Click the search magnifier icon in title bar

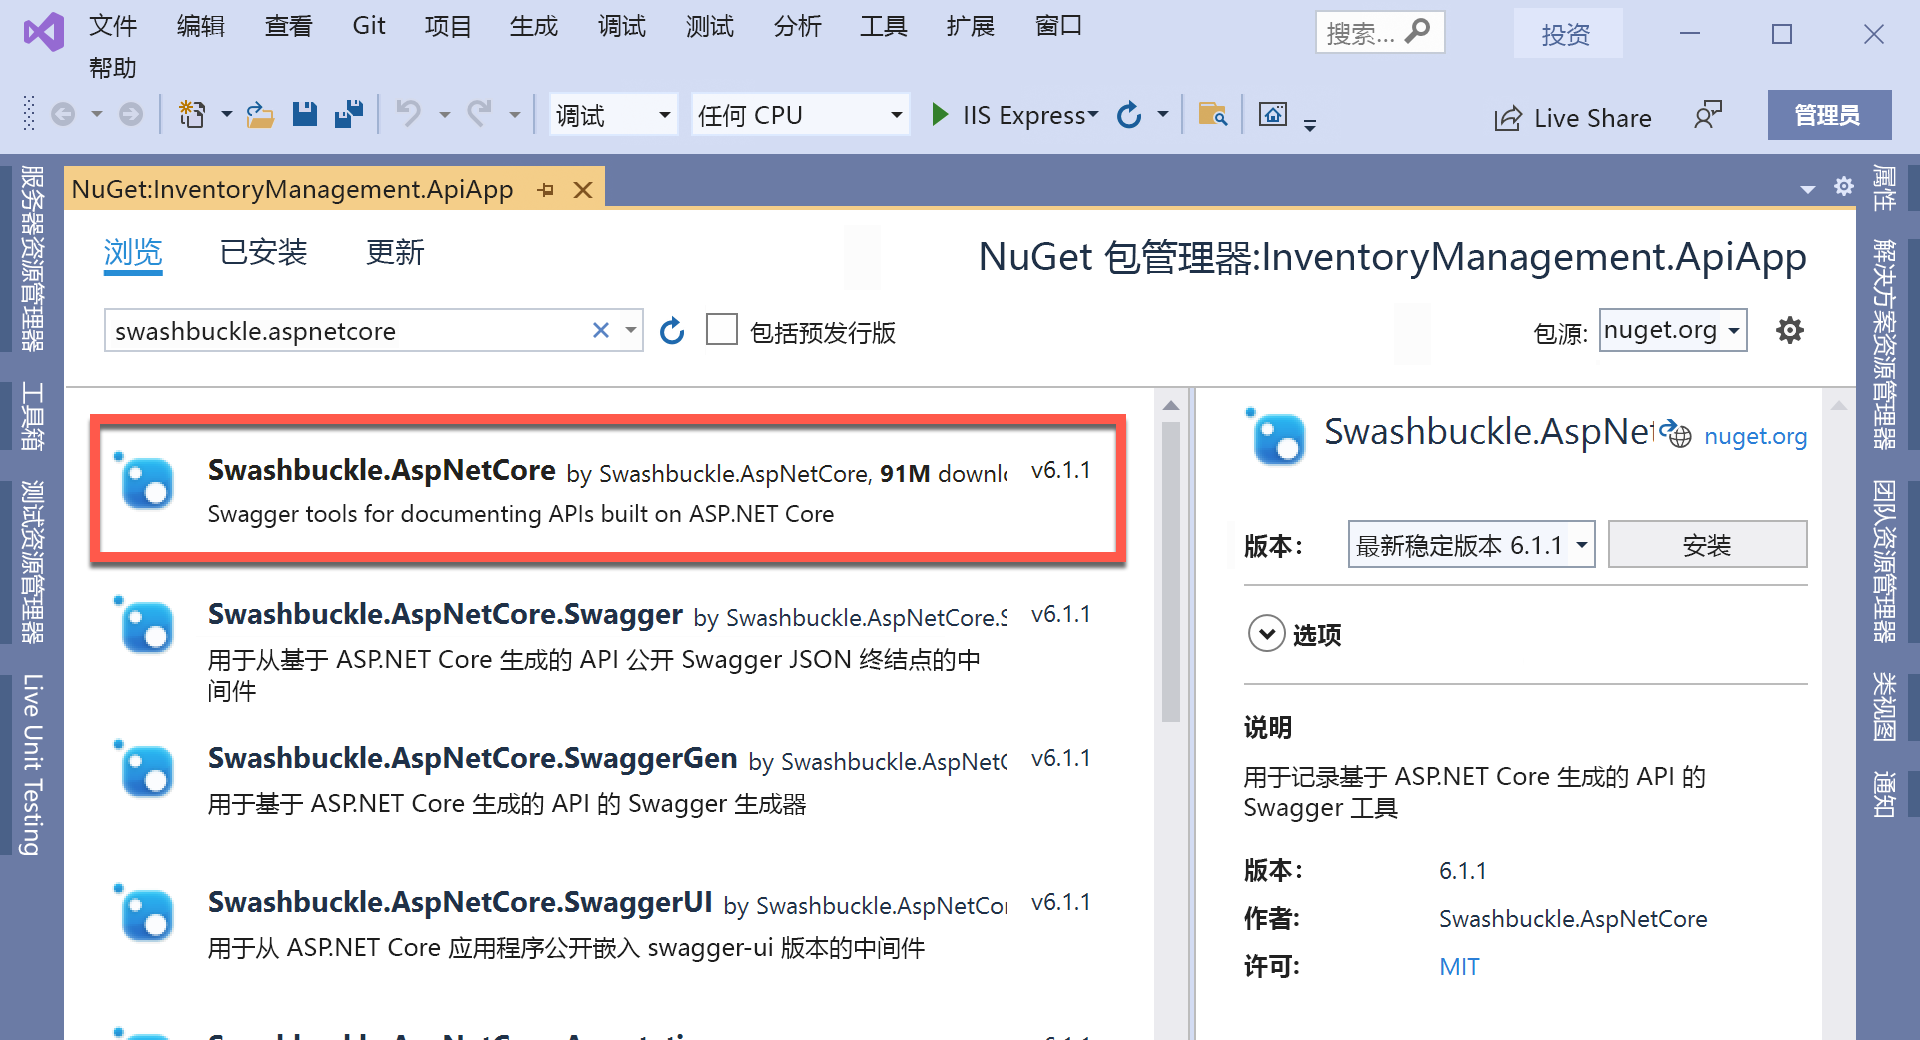coord(1417,32)
